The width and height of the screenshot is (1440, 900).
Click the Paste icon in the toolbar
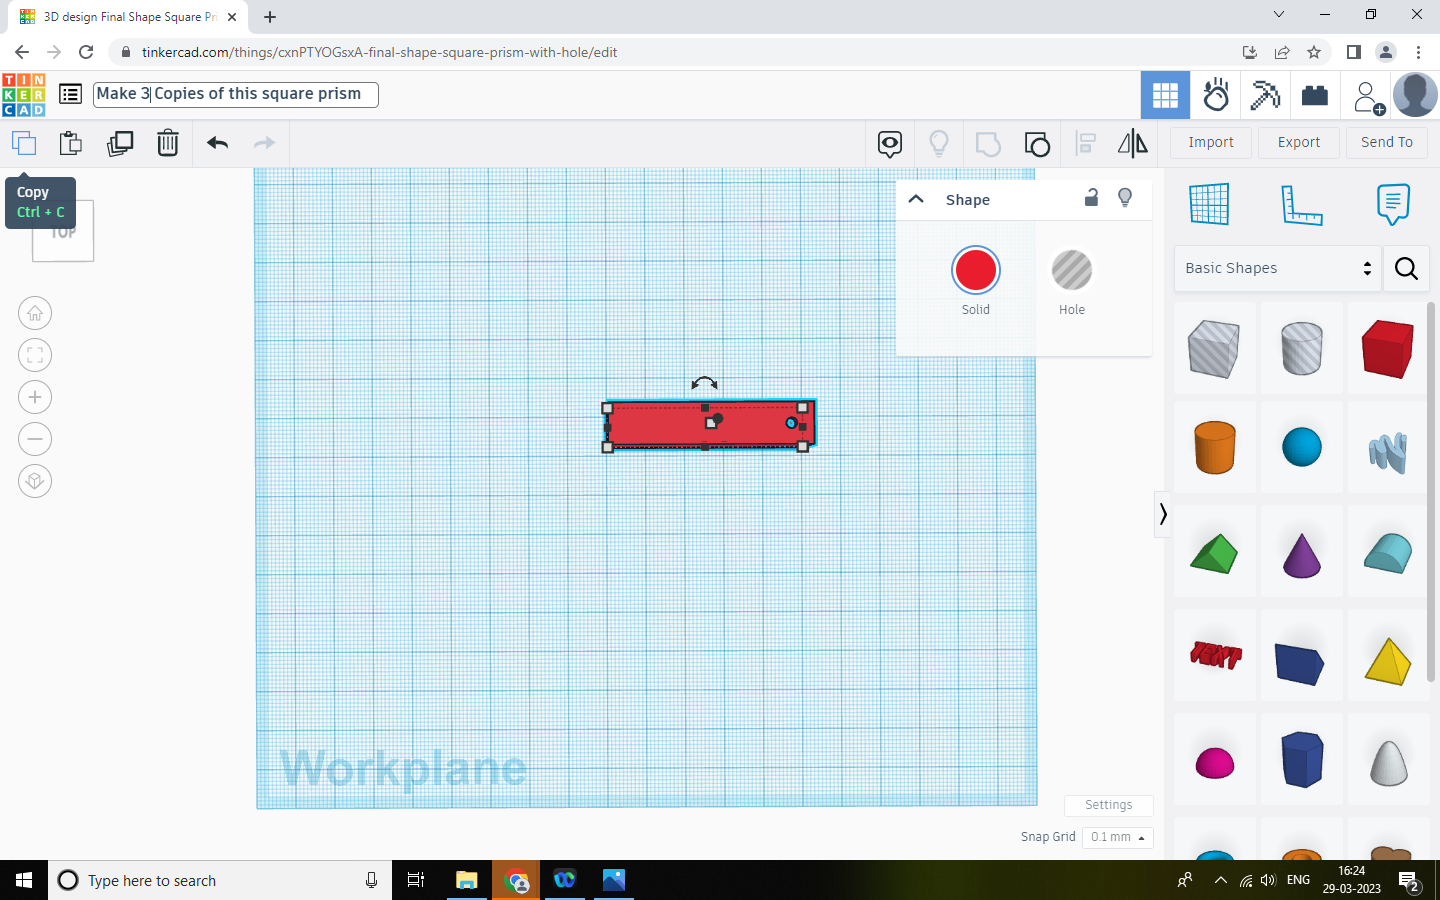click(70, 143)
